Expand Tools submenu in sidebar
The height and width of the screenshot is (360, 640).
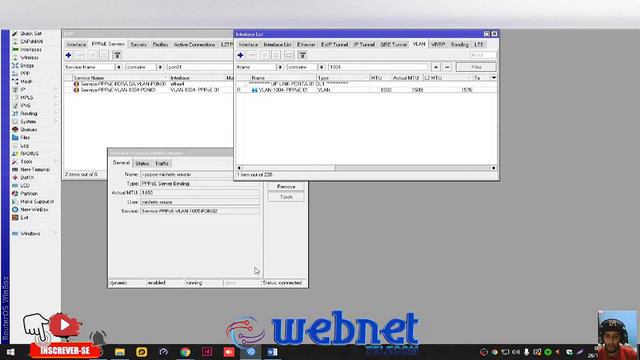[x=56, y=162]
